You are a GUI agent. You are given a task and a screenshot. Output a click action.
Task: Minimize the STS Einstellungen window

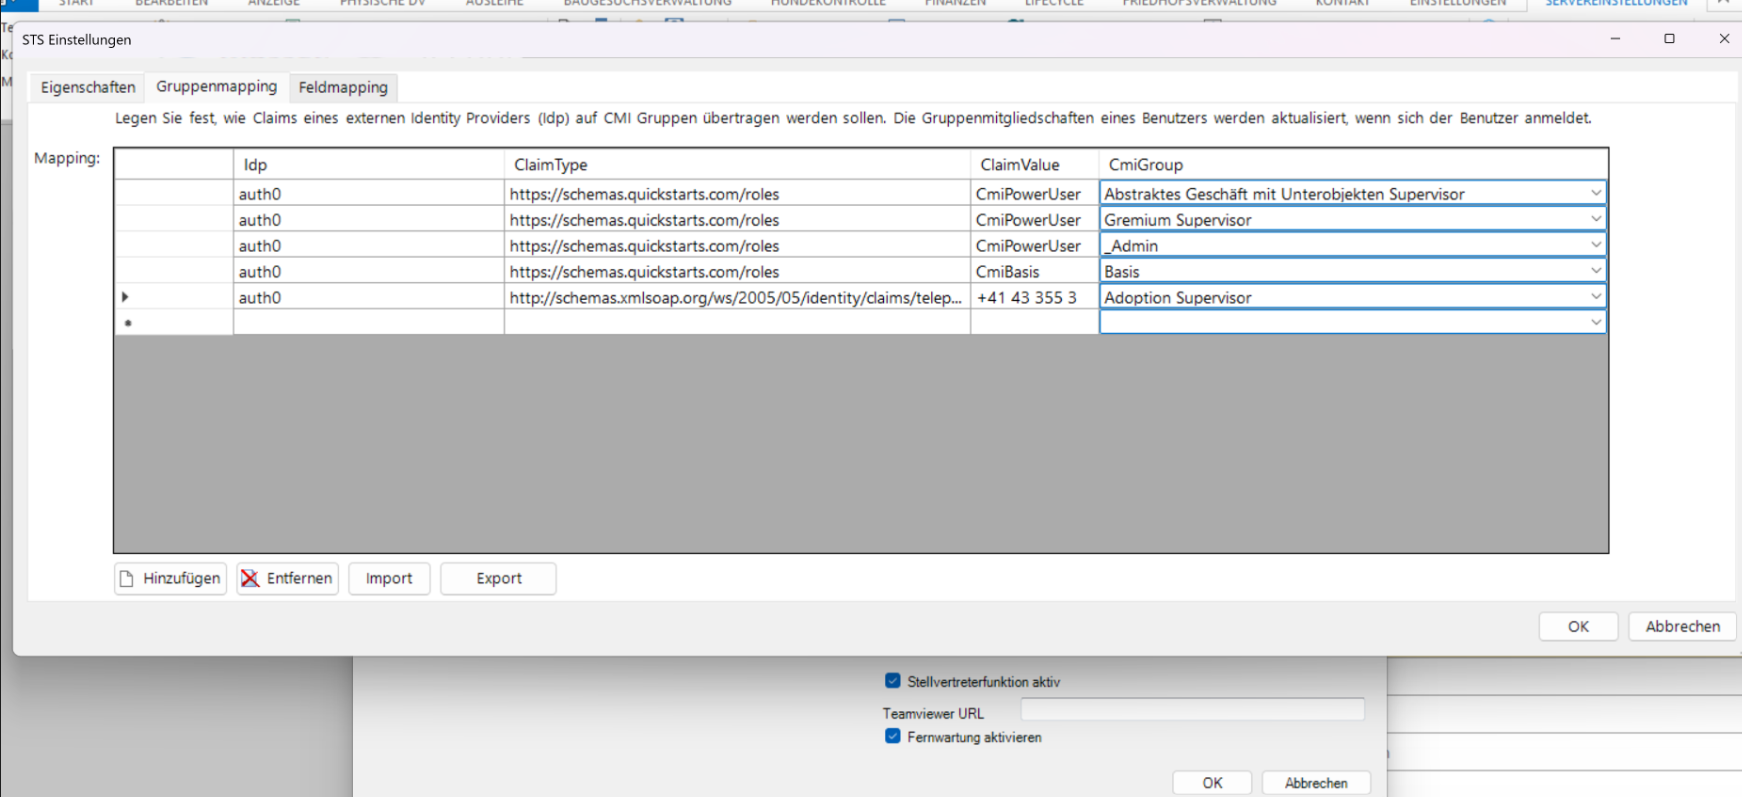1615,39
